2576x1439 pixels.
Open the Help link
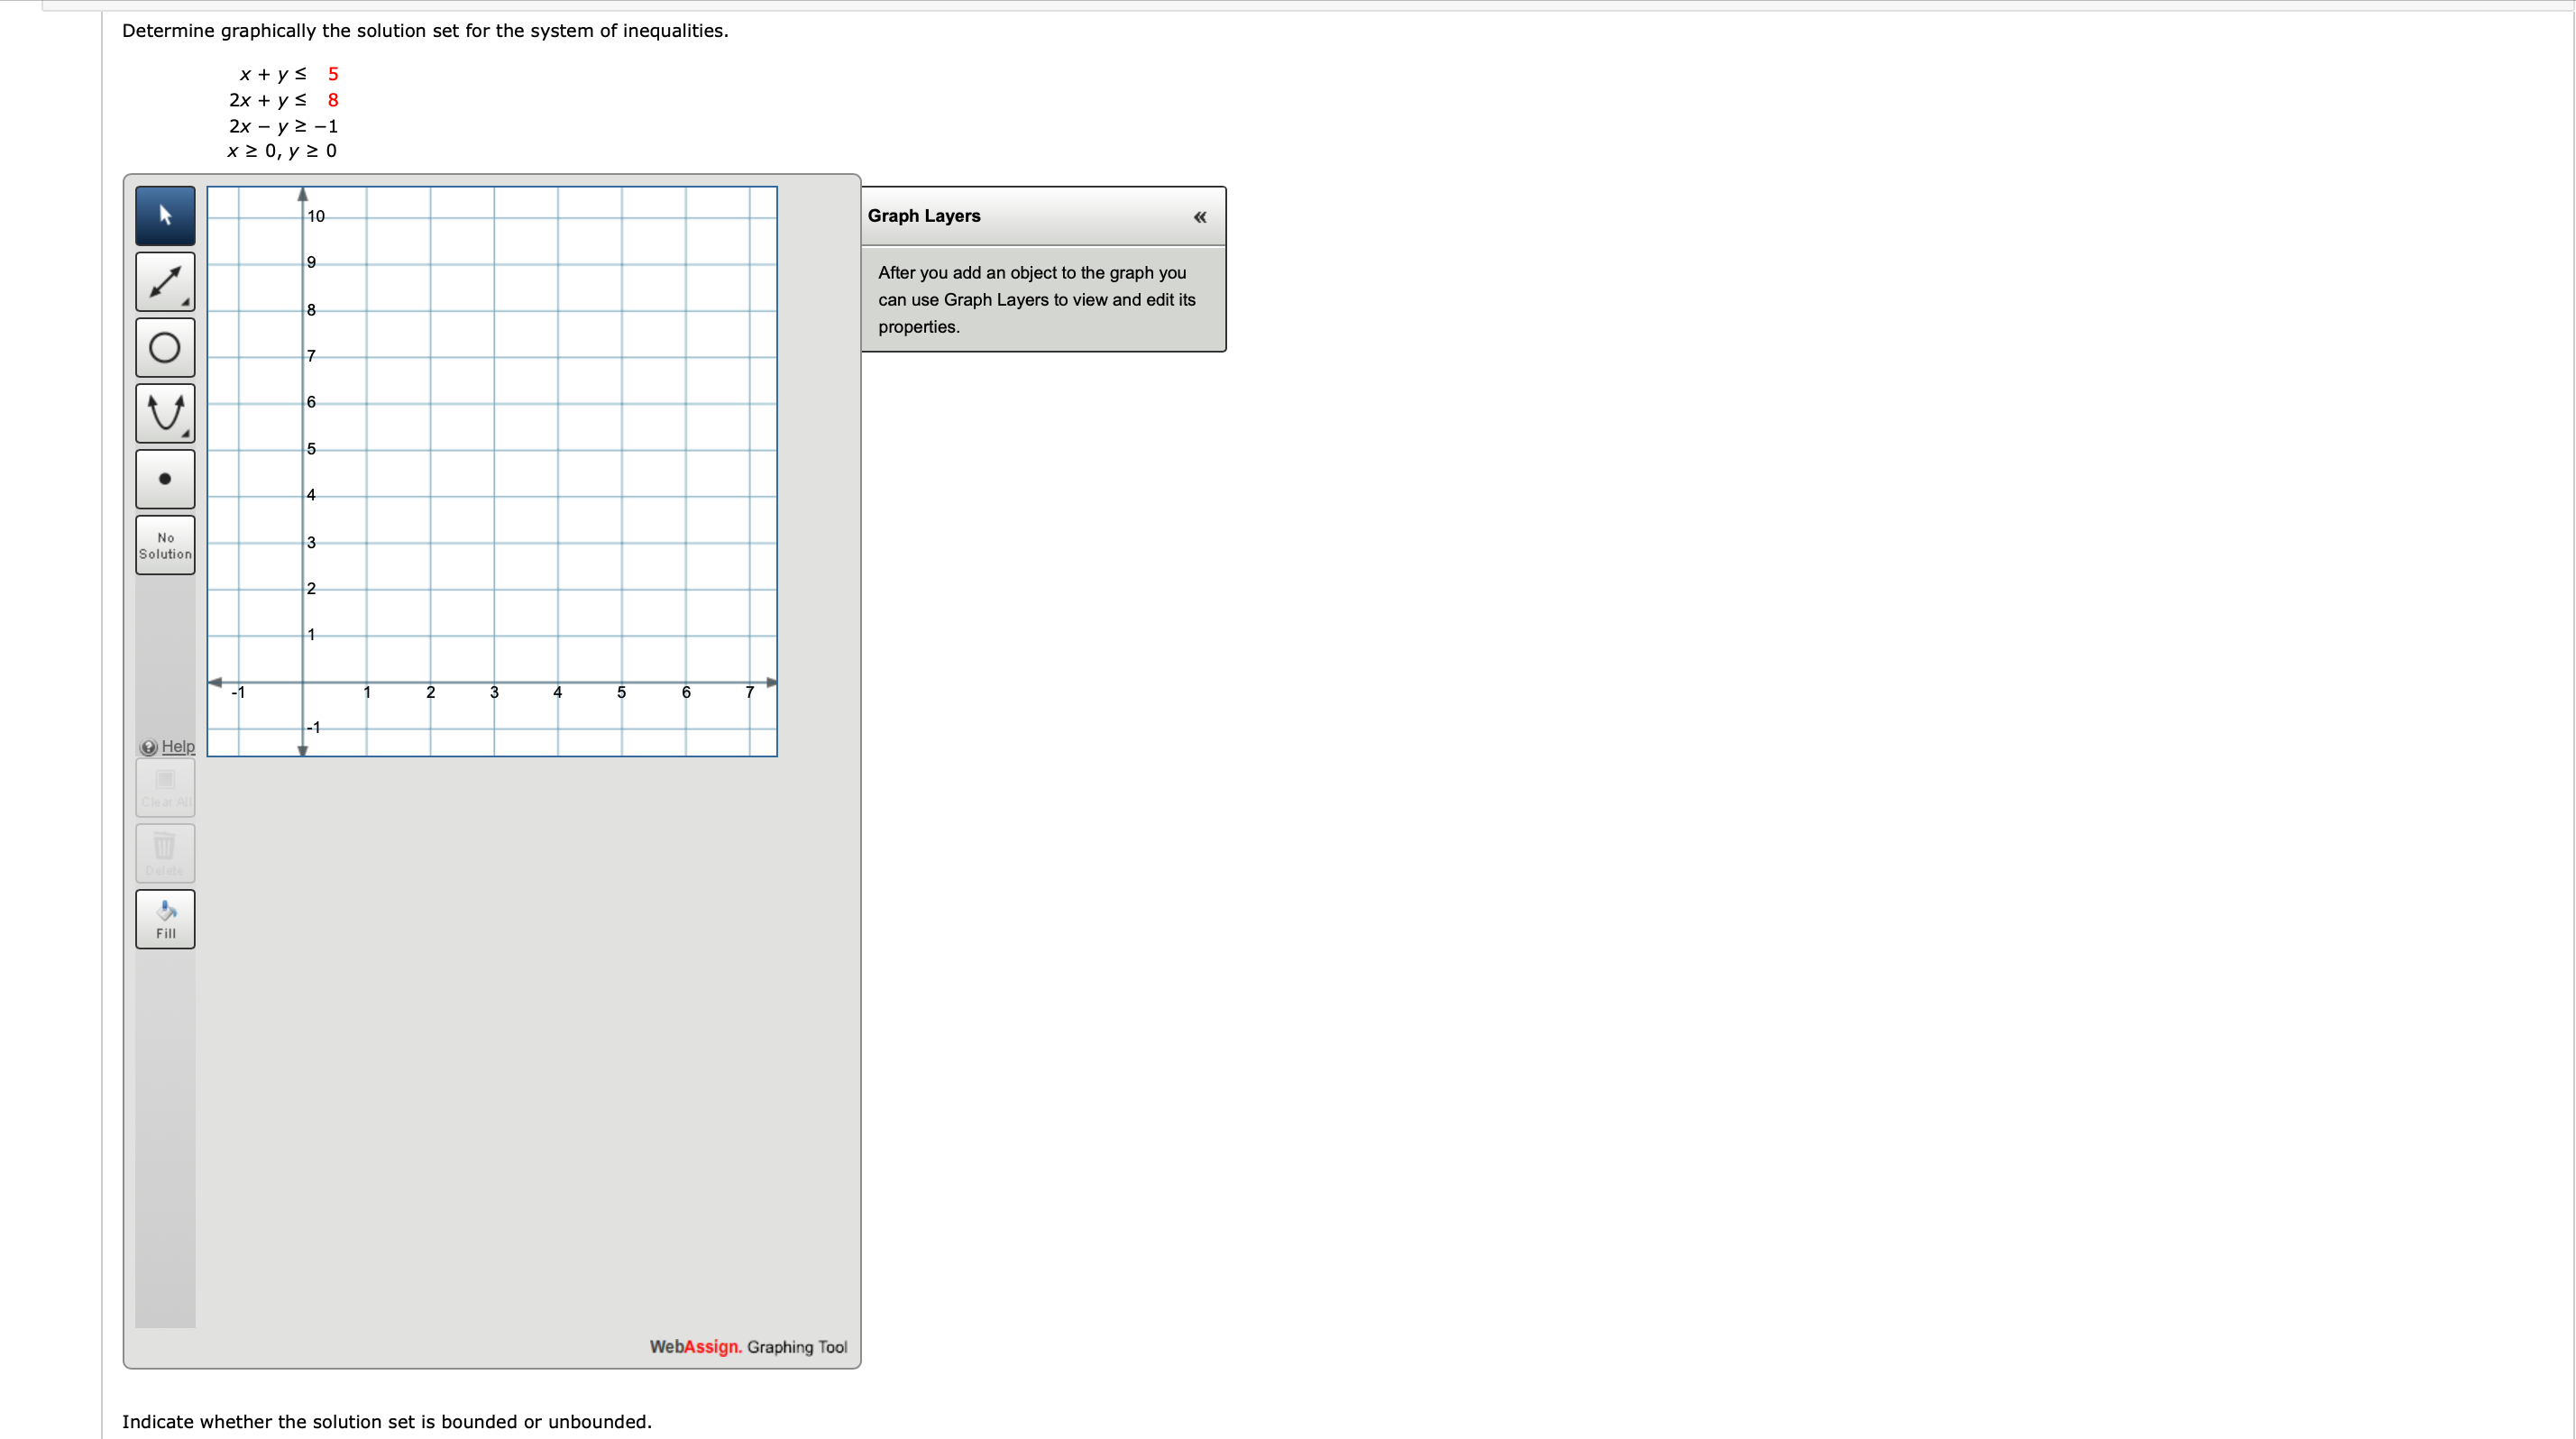tap(178, 746)
